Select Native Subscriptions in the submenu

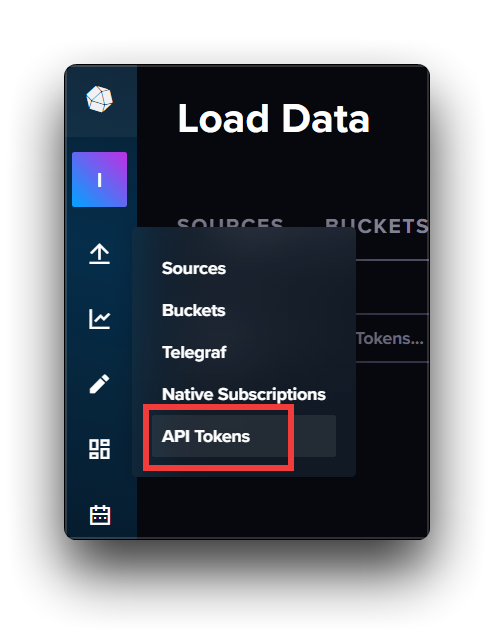pos(244,394)
